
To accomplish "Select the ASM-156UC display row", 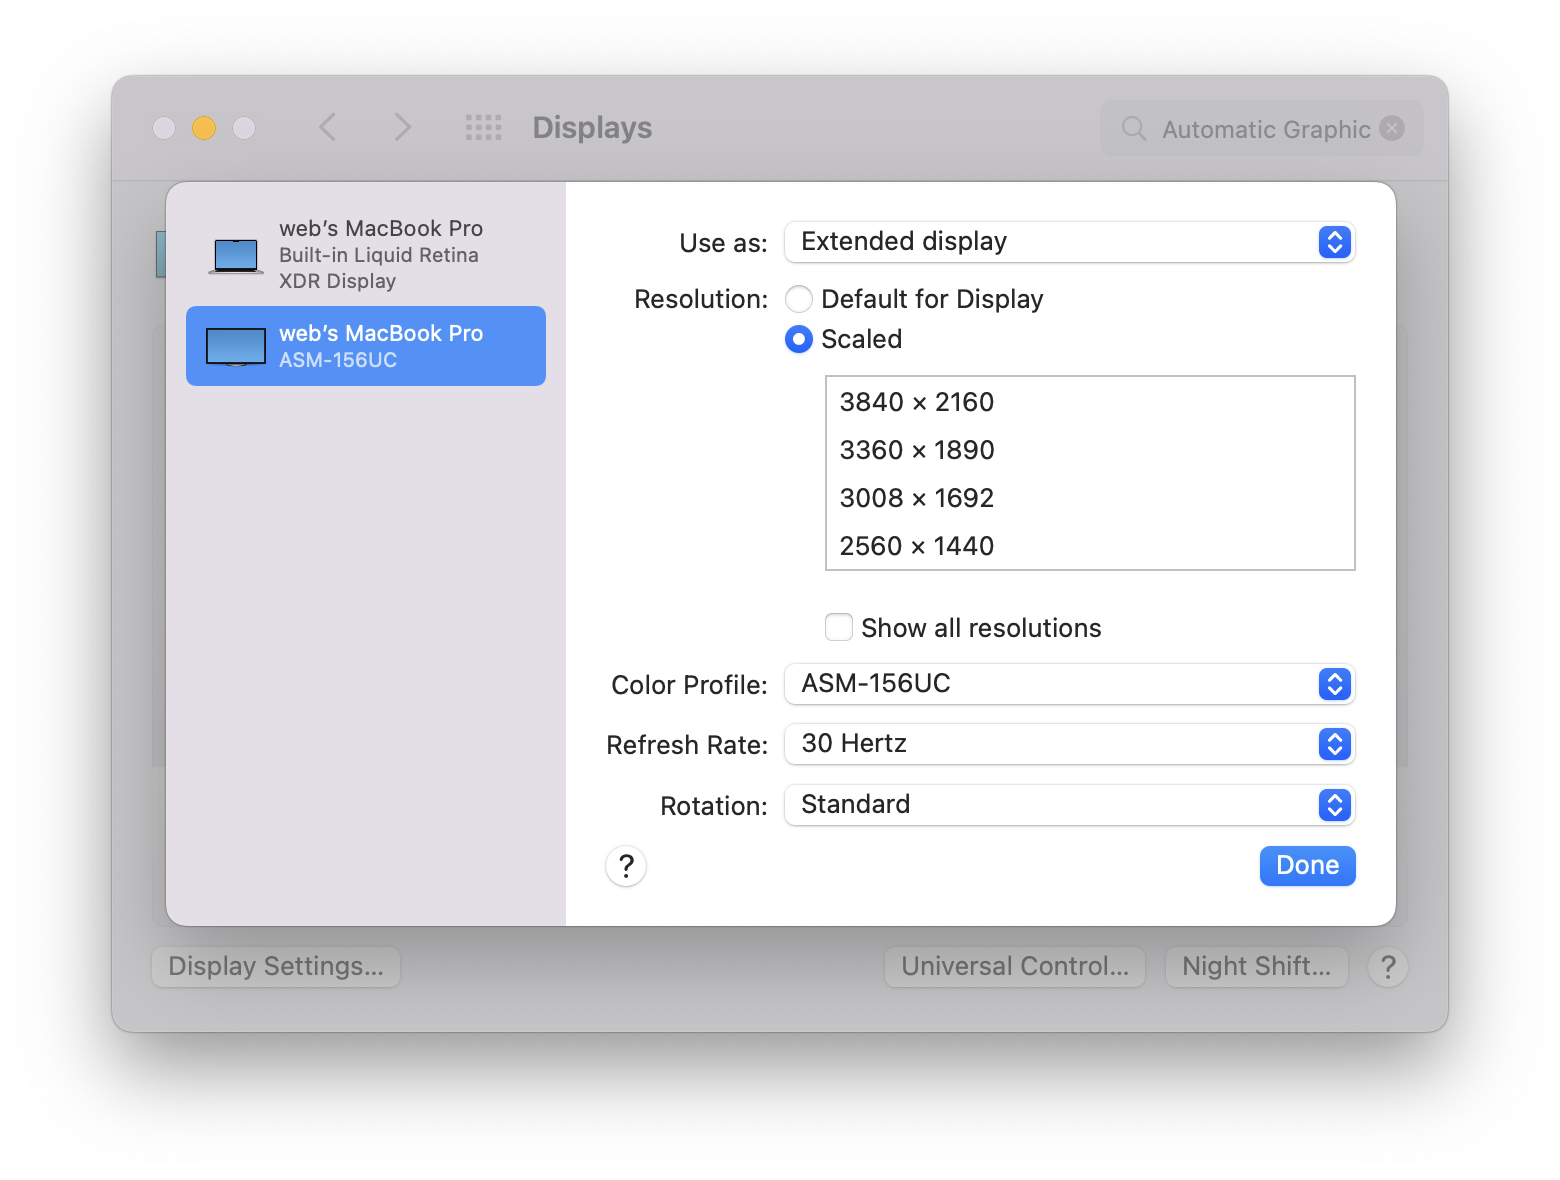I will (x=366, y=346).
